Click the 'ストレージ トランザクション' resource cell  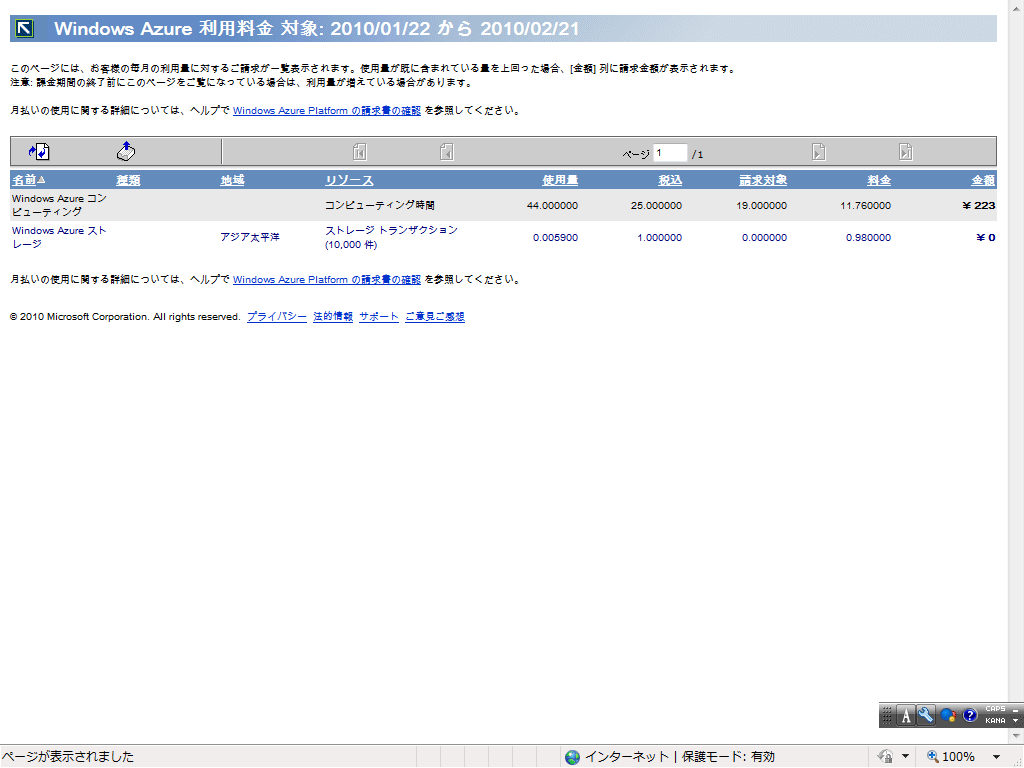pyautogui.click(x=392, y=237)
